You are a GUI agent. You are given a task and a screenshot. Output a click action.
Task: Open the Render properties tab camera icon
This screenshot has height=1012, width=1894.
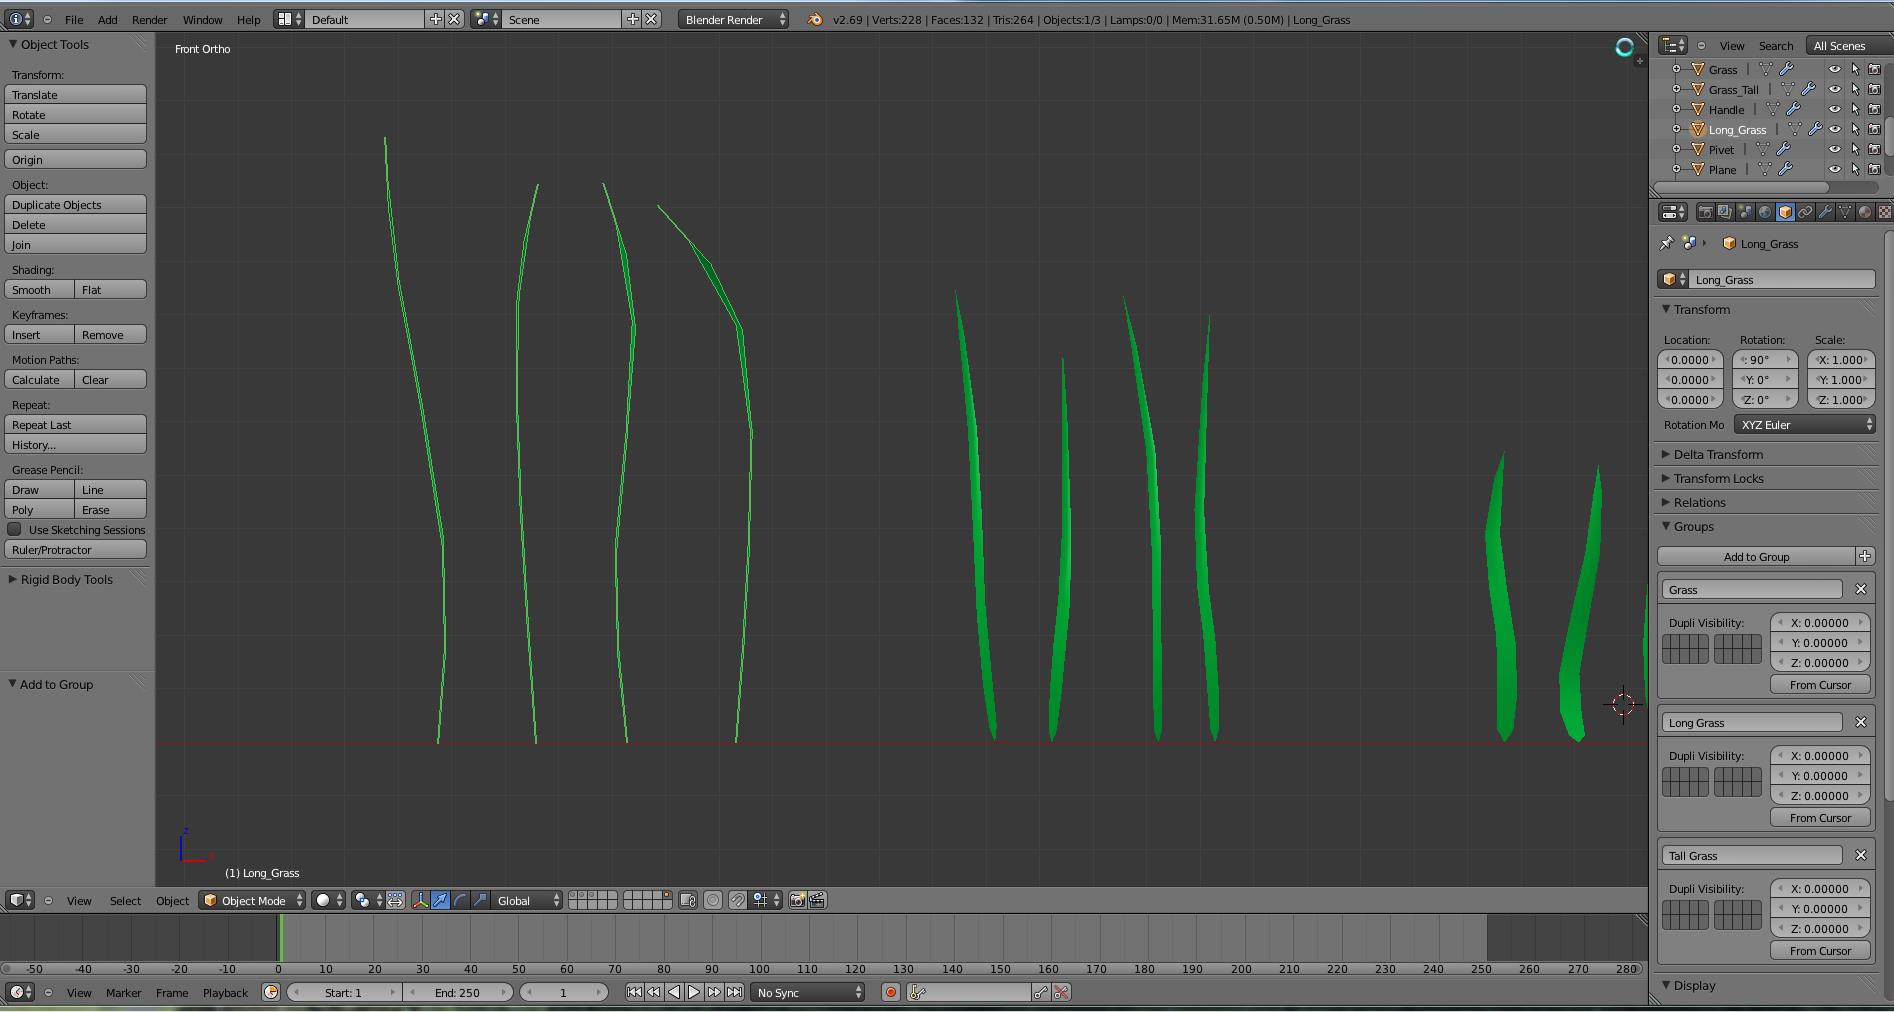point(1705,212)
